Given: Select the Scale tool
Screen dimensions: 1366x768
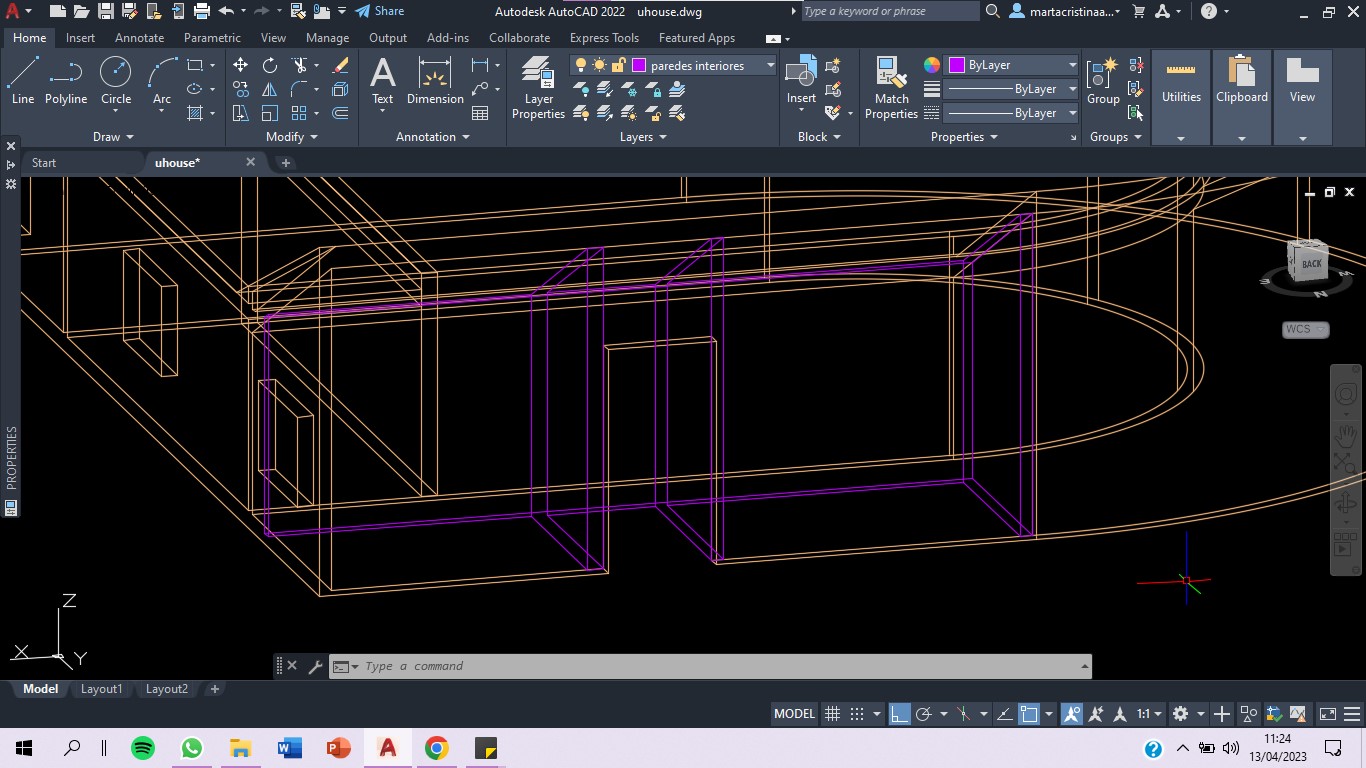Looking at the screenshot, I should click(x=270, y=113).
